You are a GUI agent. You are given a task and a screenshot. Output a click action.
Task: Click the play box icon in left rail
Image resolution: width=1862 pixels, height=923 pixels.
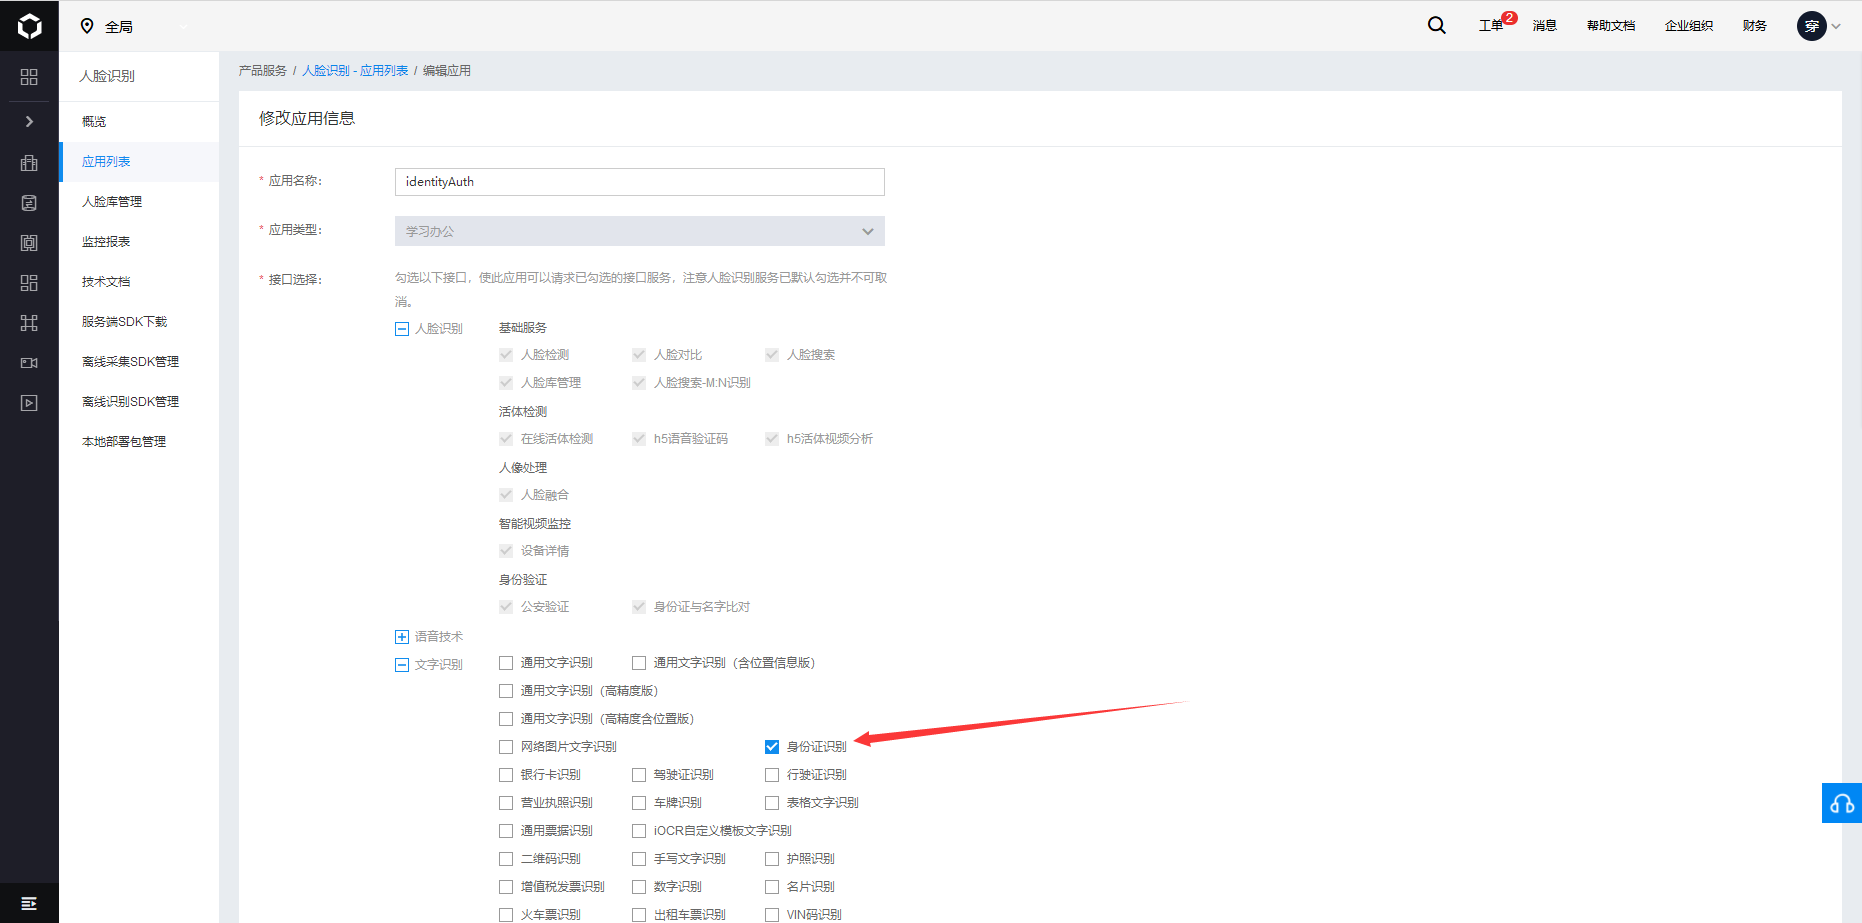click(29, 403)
